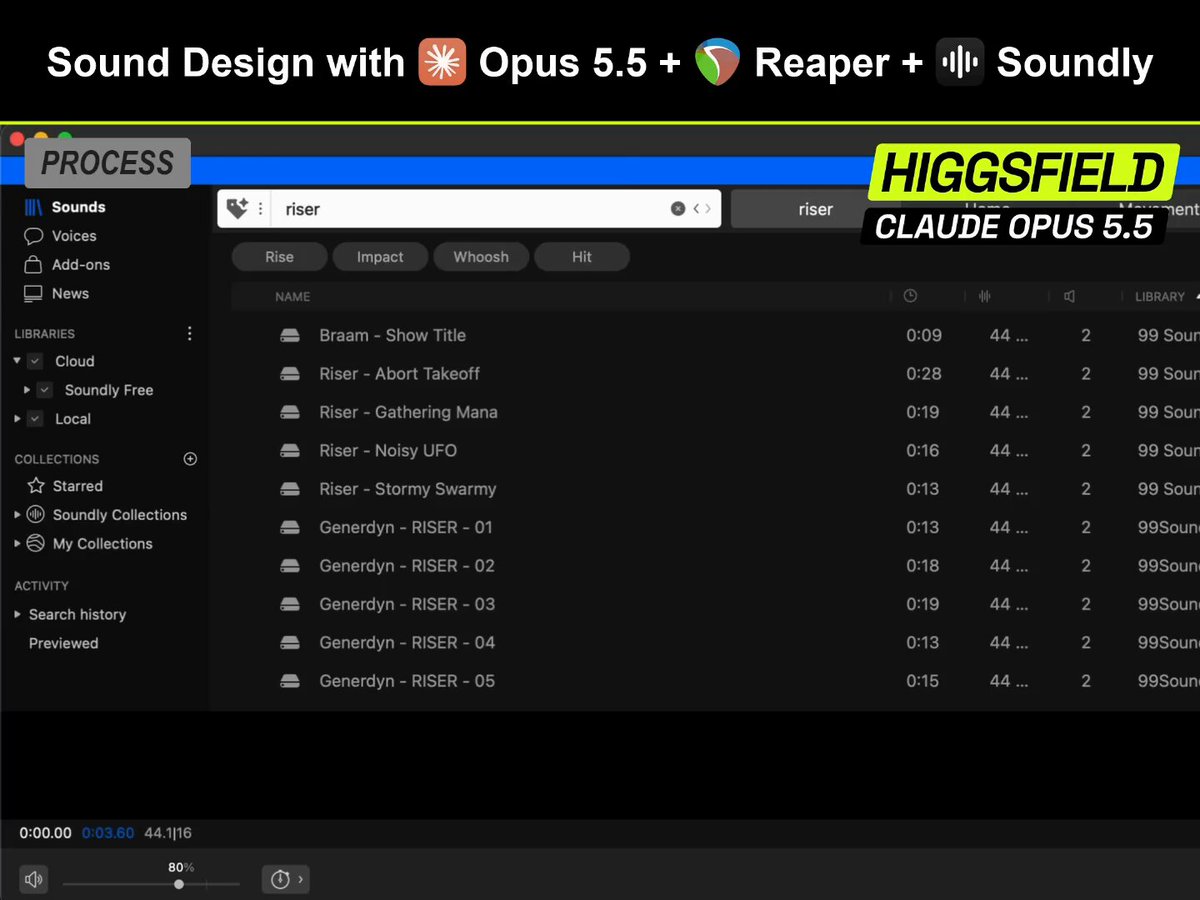Click the drive icon for Riser - Abort Takeoff

pos(290,374)
